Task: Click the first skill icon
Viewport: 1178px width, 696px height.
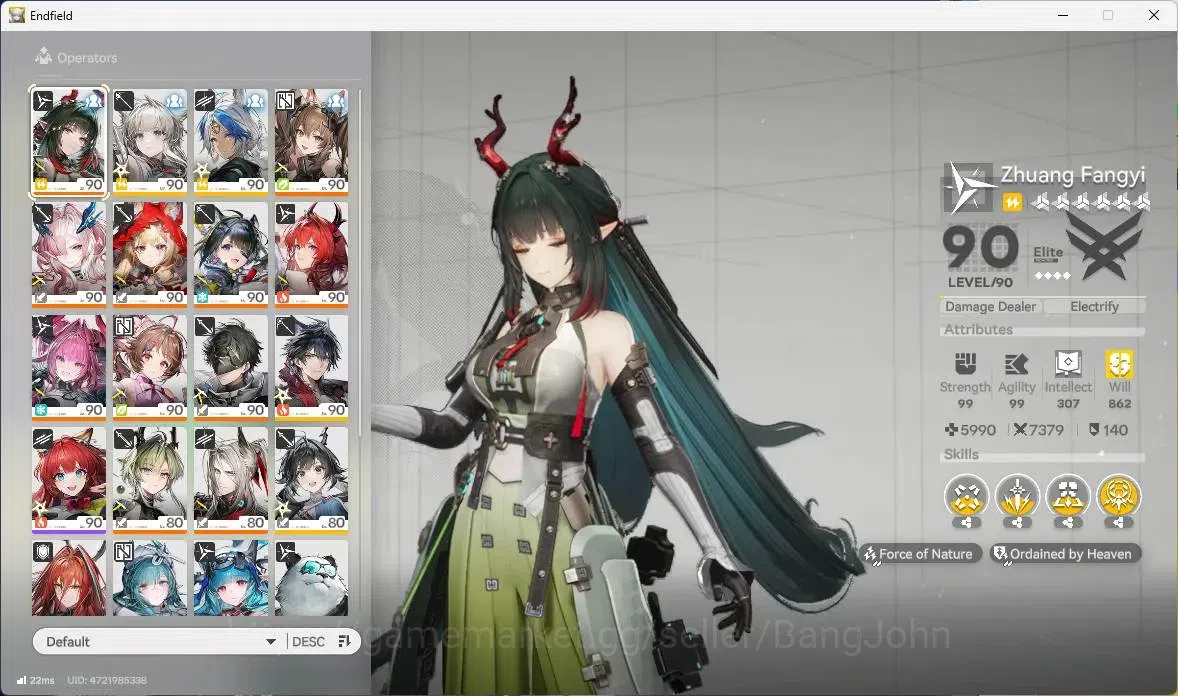Action: tap(966, 495)
